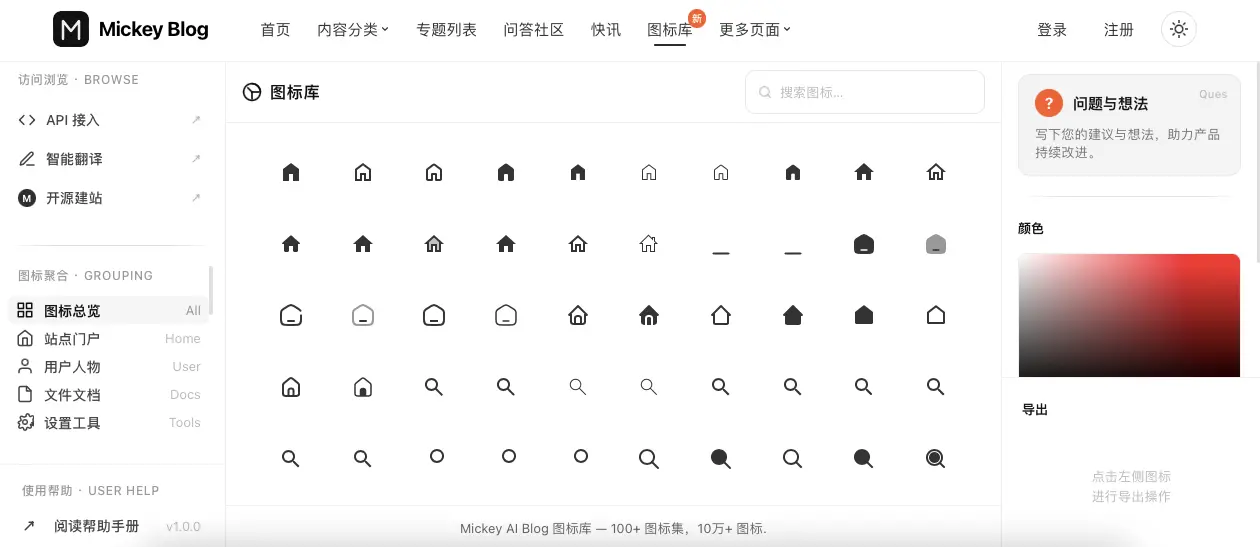Click the thin home icon with chimney
1260x547 pixels.
point(649,243)
